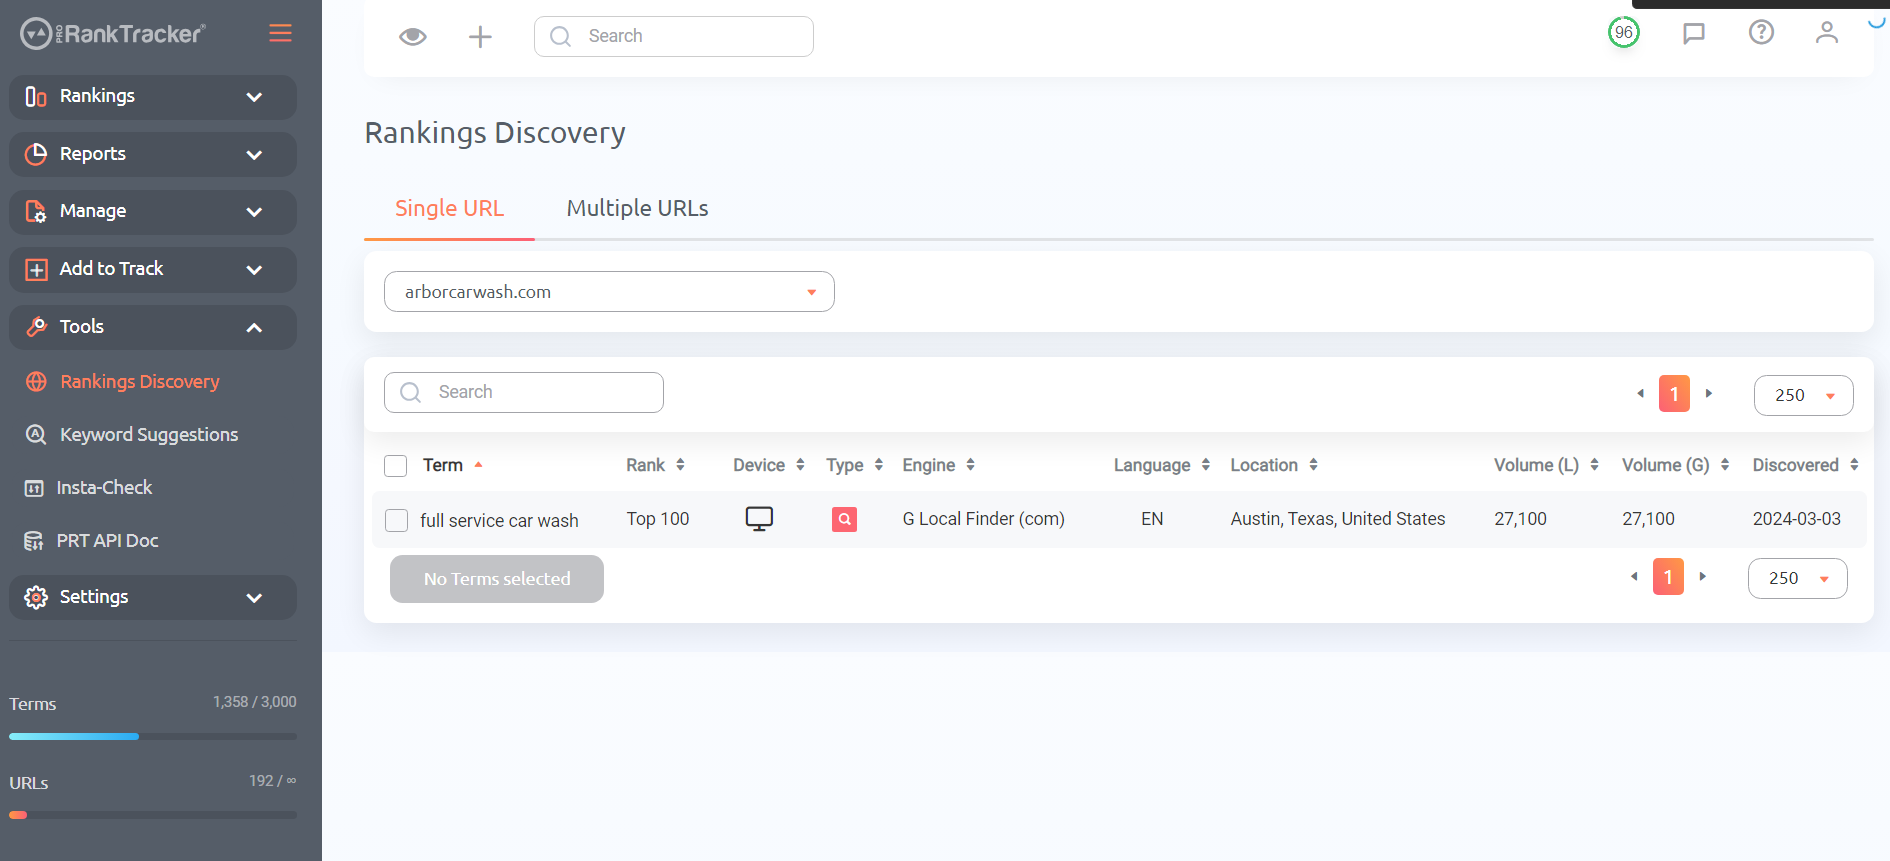
Task: Click the Settings gear icon
Action: click(x=36, y=597)
